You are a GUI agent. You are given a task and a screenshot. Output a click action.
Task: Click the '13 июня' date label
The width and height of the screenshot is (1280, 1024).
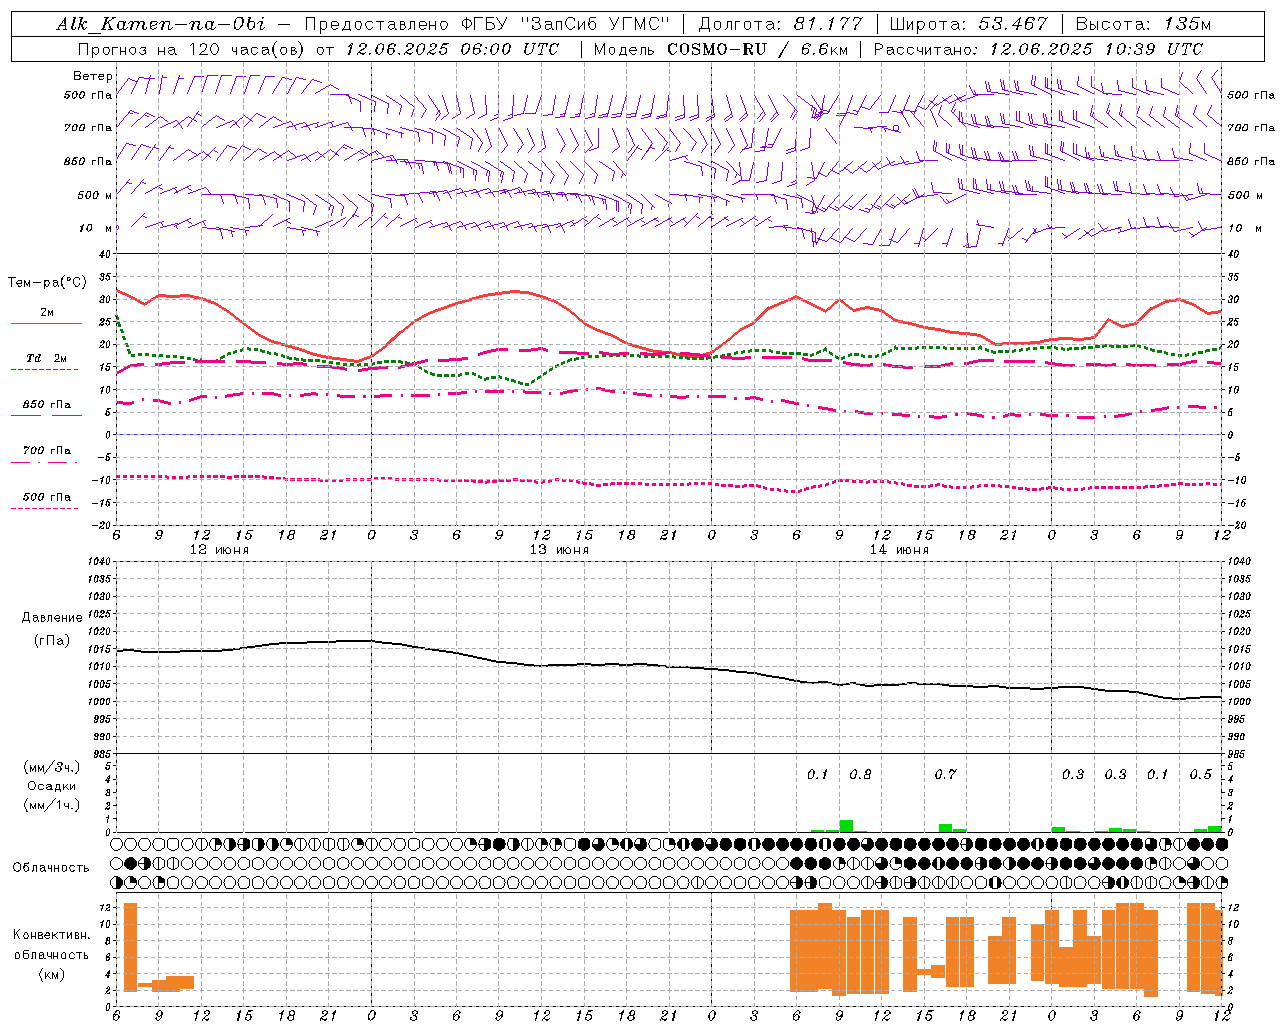[559, 550]
